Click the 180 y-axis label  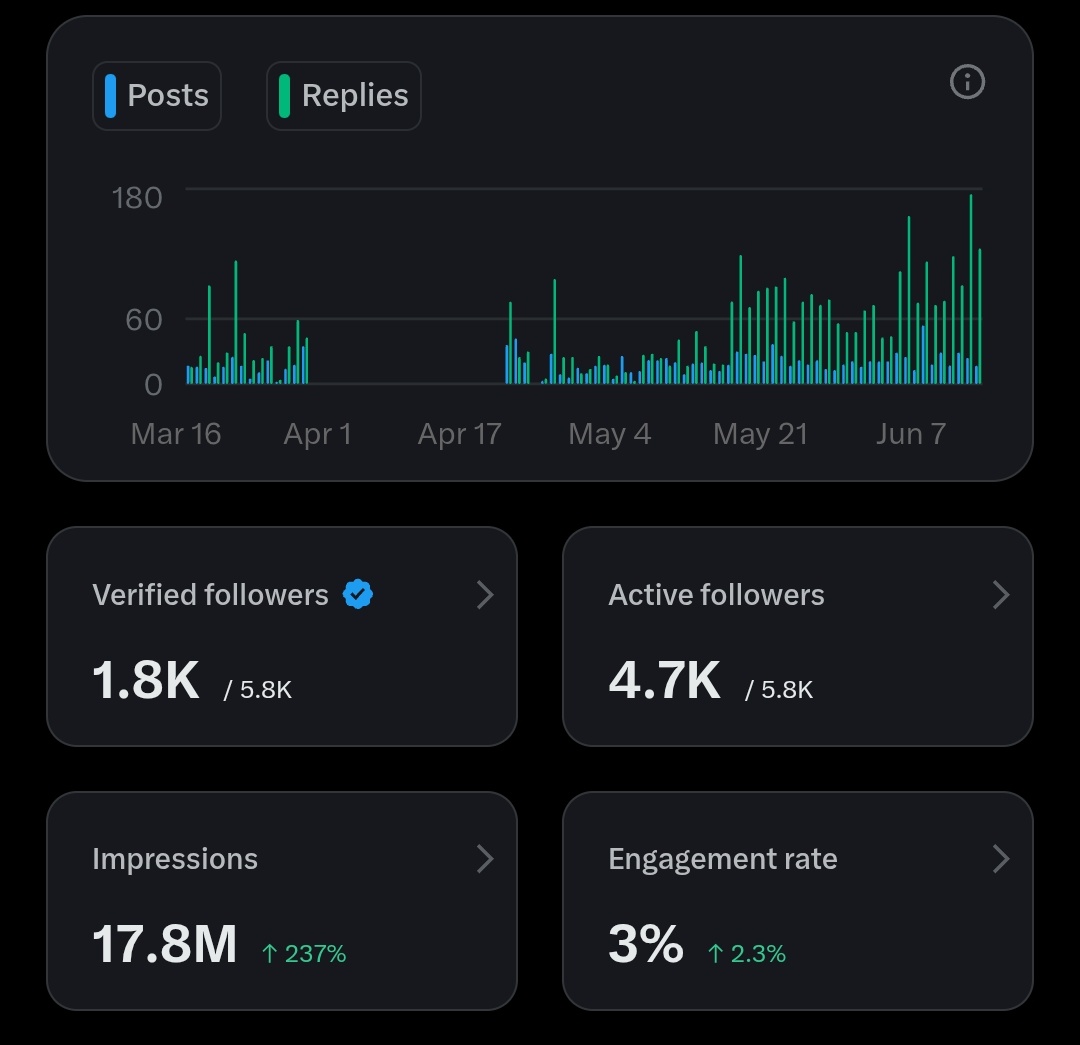click(x=137, y=198)
